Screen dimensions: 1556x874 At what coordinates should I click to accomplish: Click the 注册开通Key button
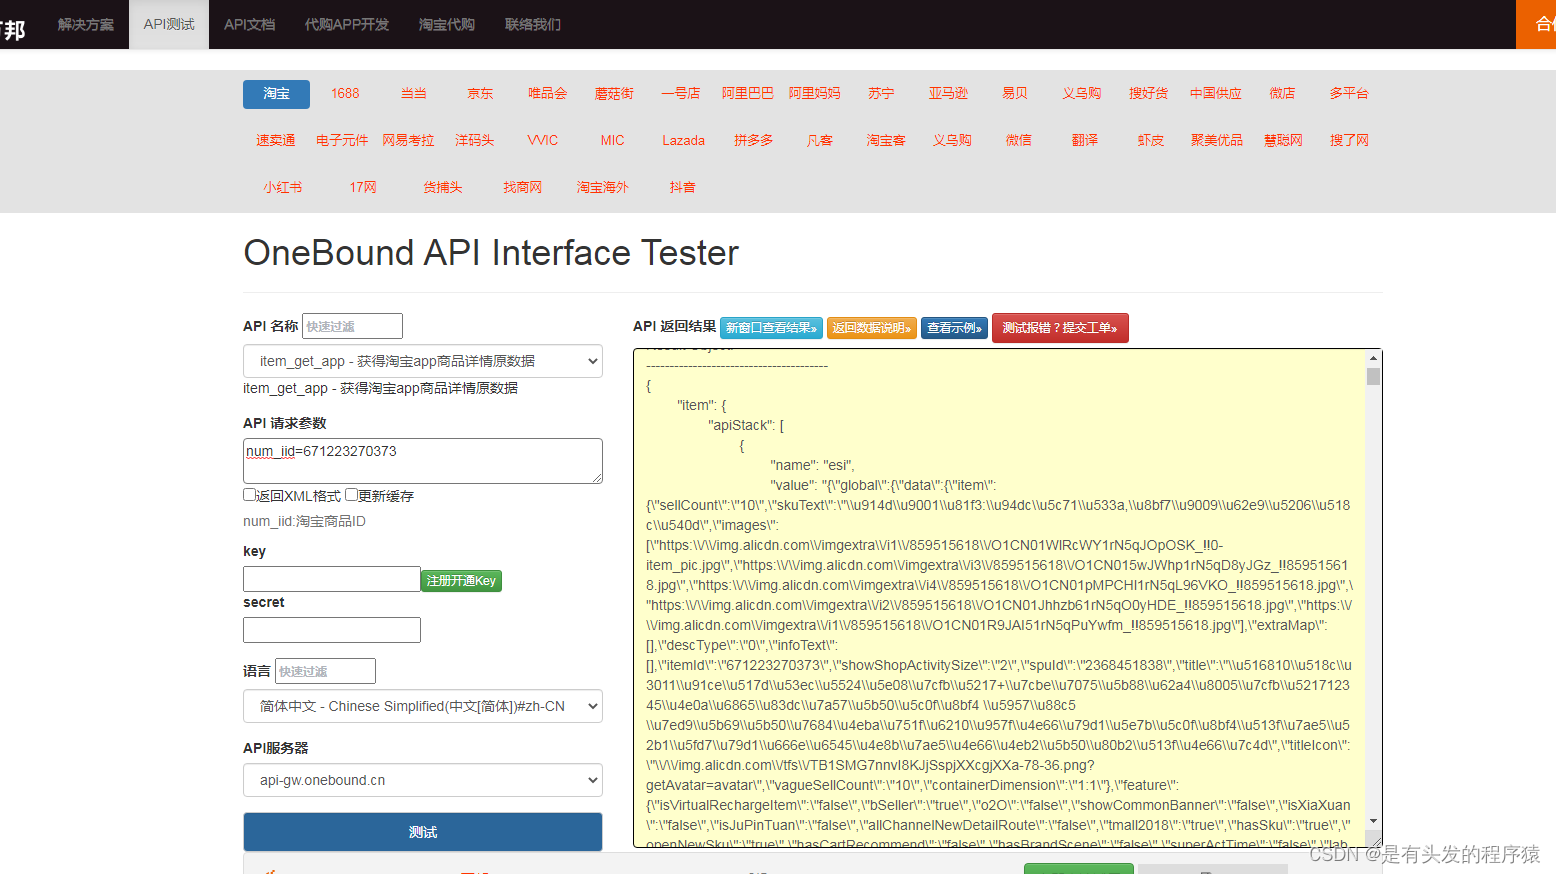(461, 581)
